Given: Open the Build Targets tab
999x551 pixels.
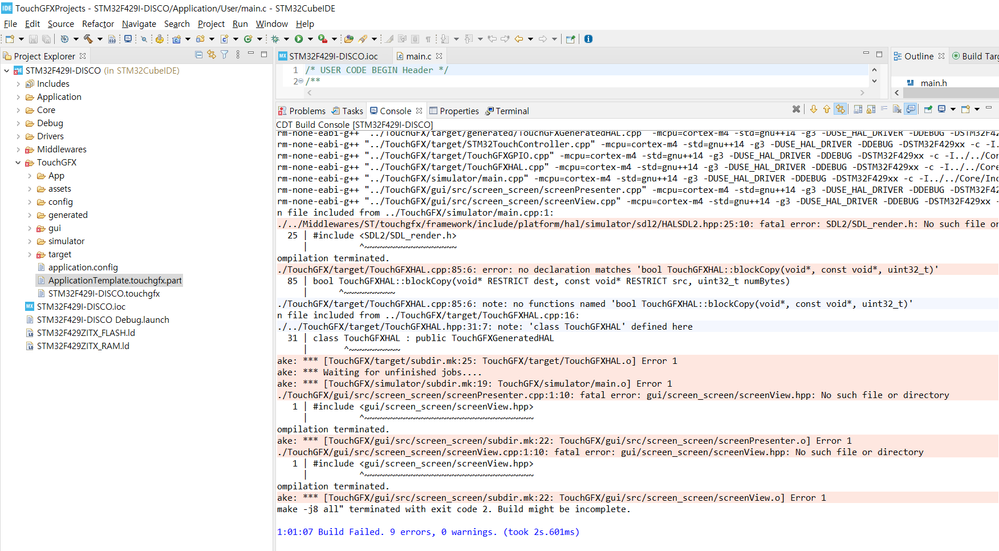Looking at the screenshot, I should [x=975, y=56].
